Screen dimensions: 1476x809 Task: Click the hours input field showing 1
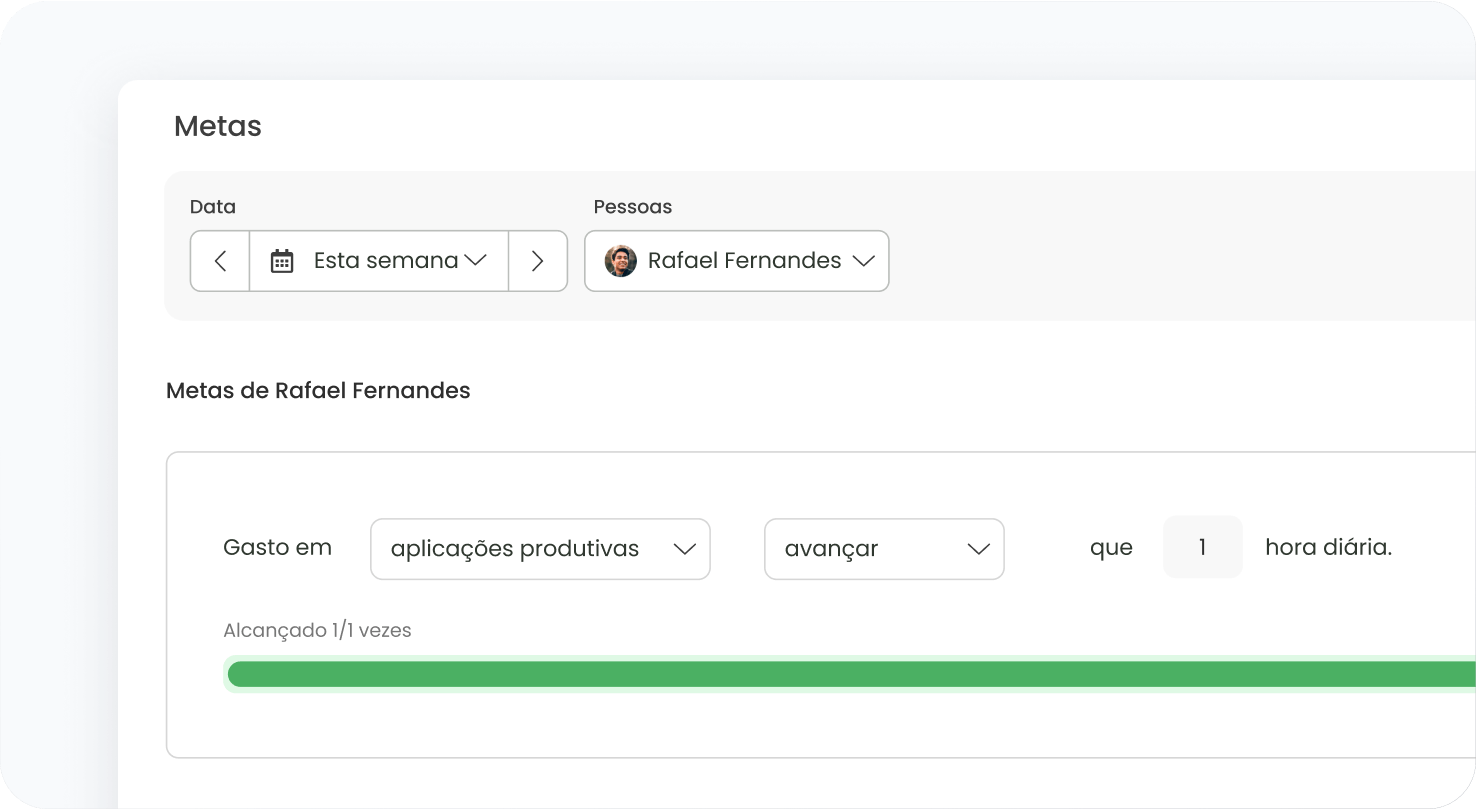pyautogui.click(x=1202, y=547)
